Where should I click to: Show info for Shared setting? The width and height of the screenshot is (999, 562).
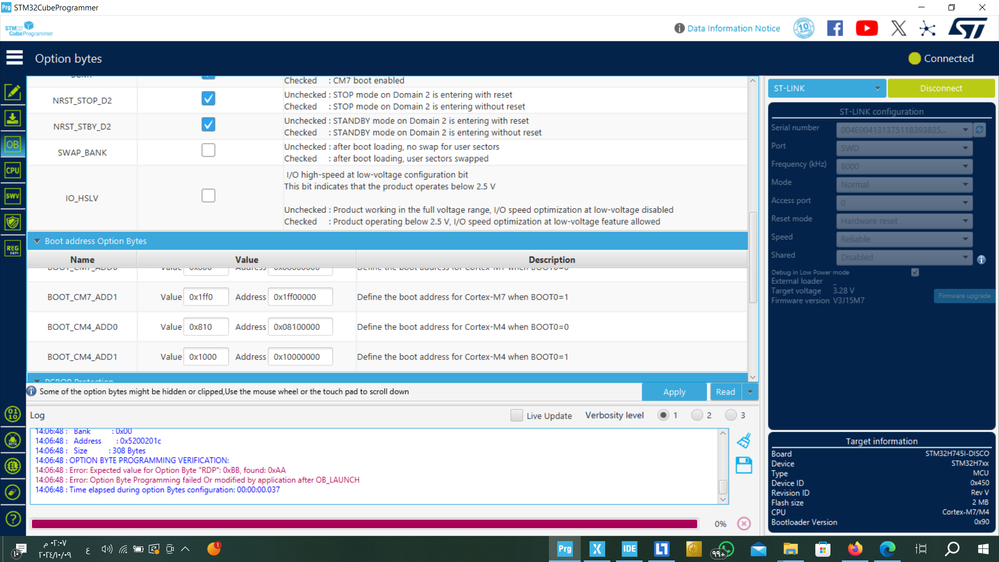tap(981, 259)
